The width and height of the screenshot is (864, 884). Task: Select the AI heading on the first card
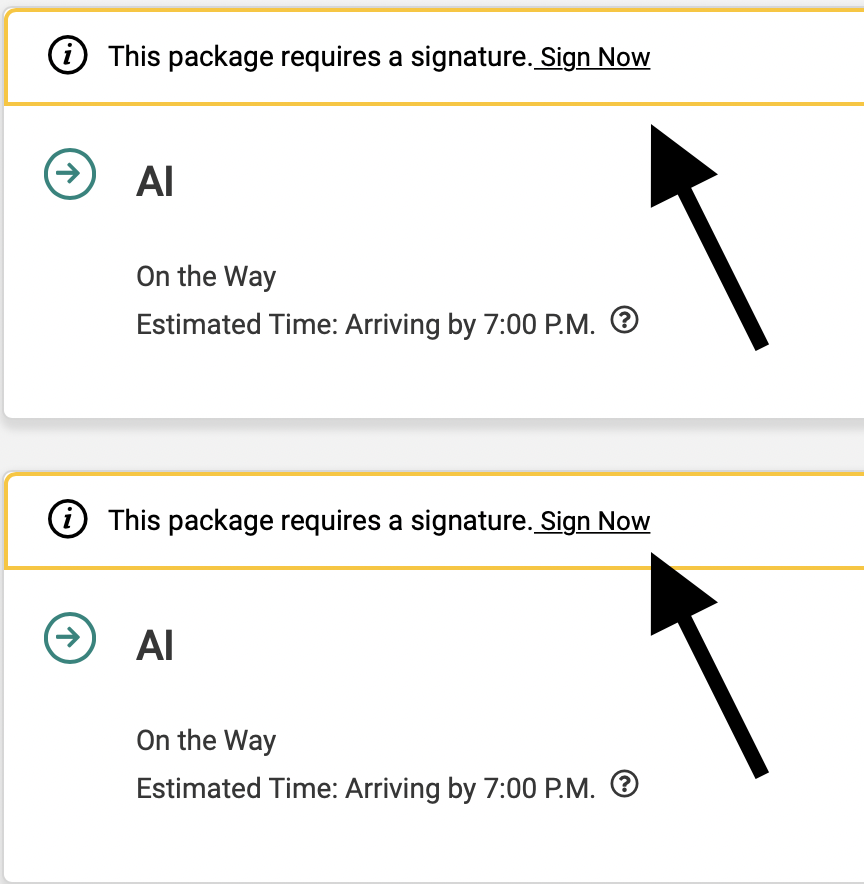(155, 183)
